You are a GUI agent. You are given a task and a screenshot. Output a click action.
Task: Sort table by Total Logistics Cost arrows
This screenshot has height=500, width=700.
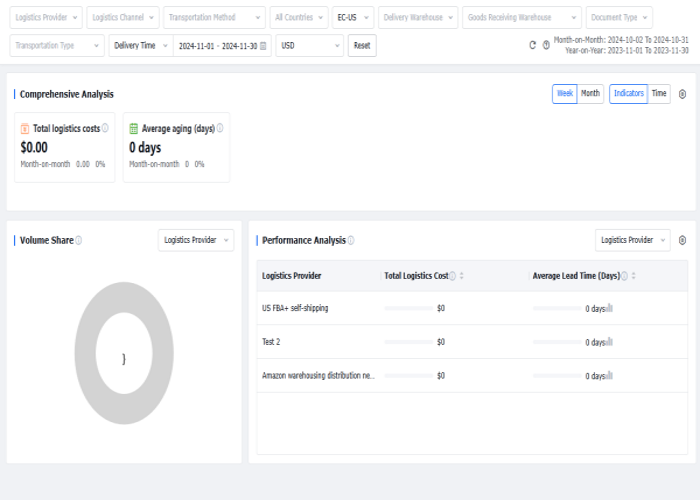click(462, 276)
